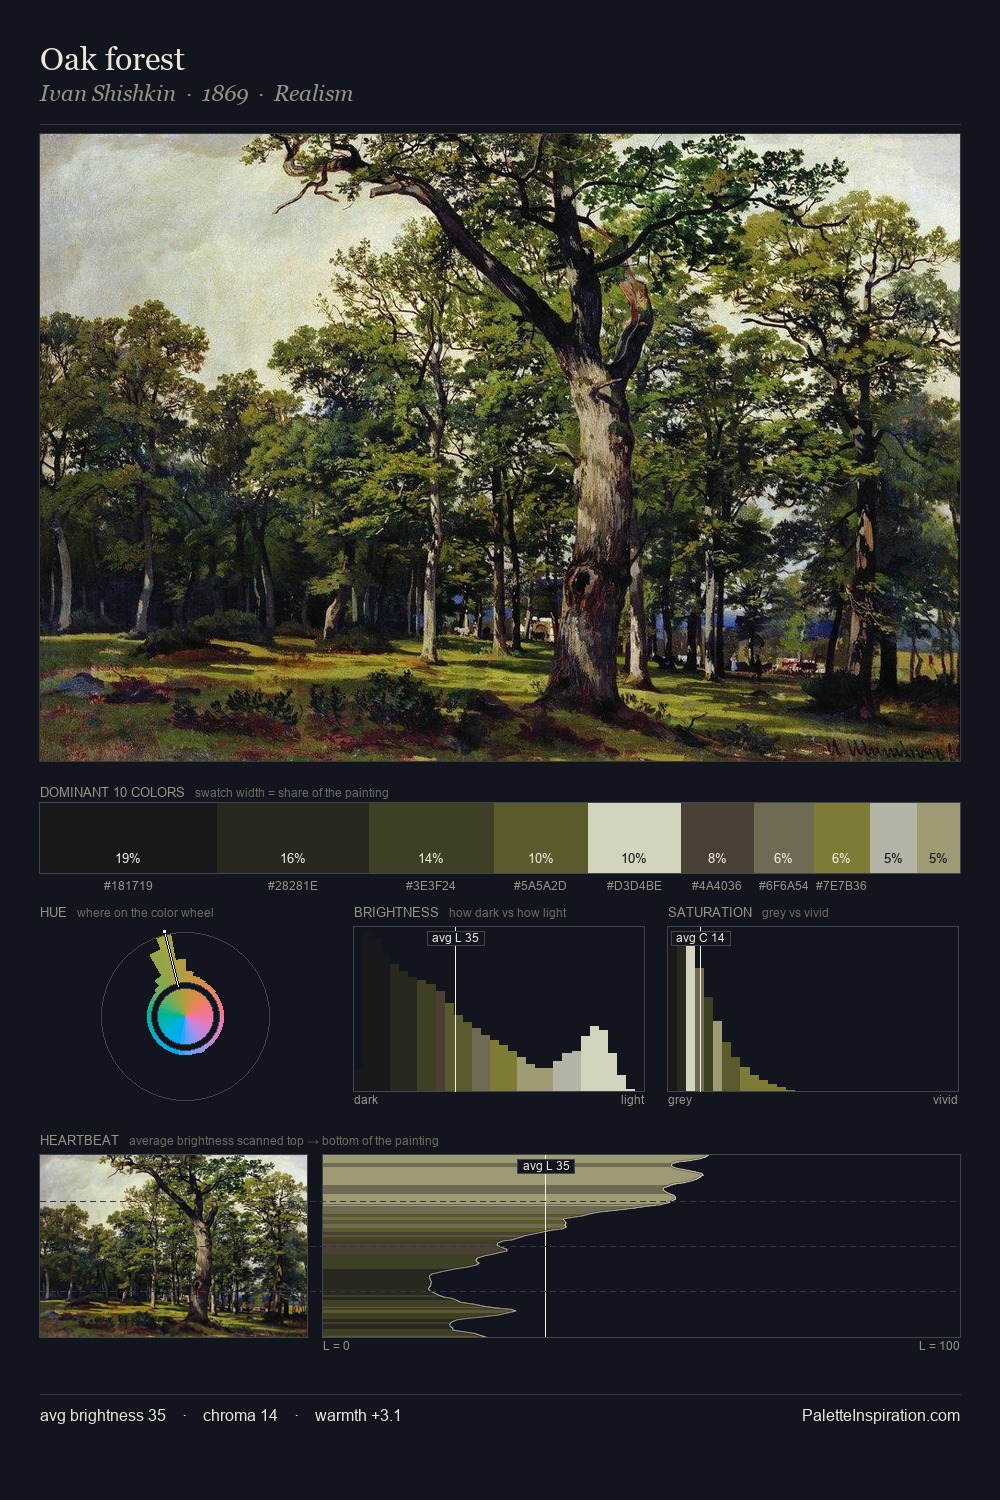Click the avg L 35 marker in Heartbeat chart
This screenshot has width=1000, height=1500.
click(546, 1166)
